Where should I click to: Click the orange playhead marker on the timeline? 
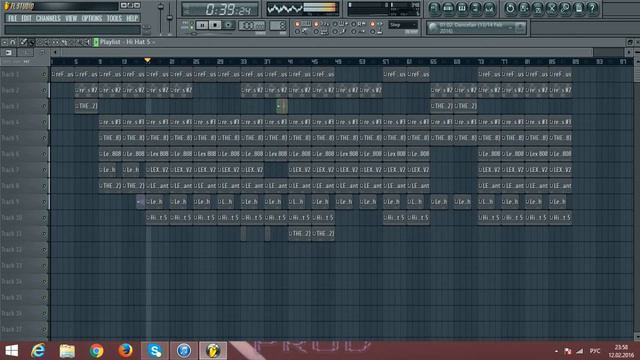pos(147,60)
